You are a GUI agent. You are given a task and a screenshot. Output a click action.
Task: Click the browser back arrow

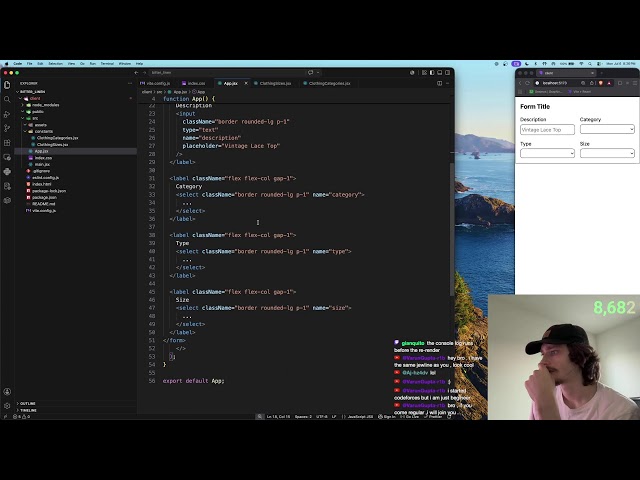[520, 83]
